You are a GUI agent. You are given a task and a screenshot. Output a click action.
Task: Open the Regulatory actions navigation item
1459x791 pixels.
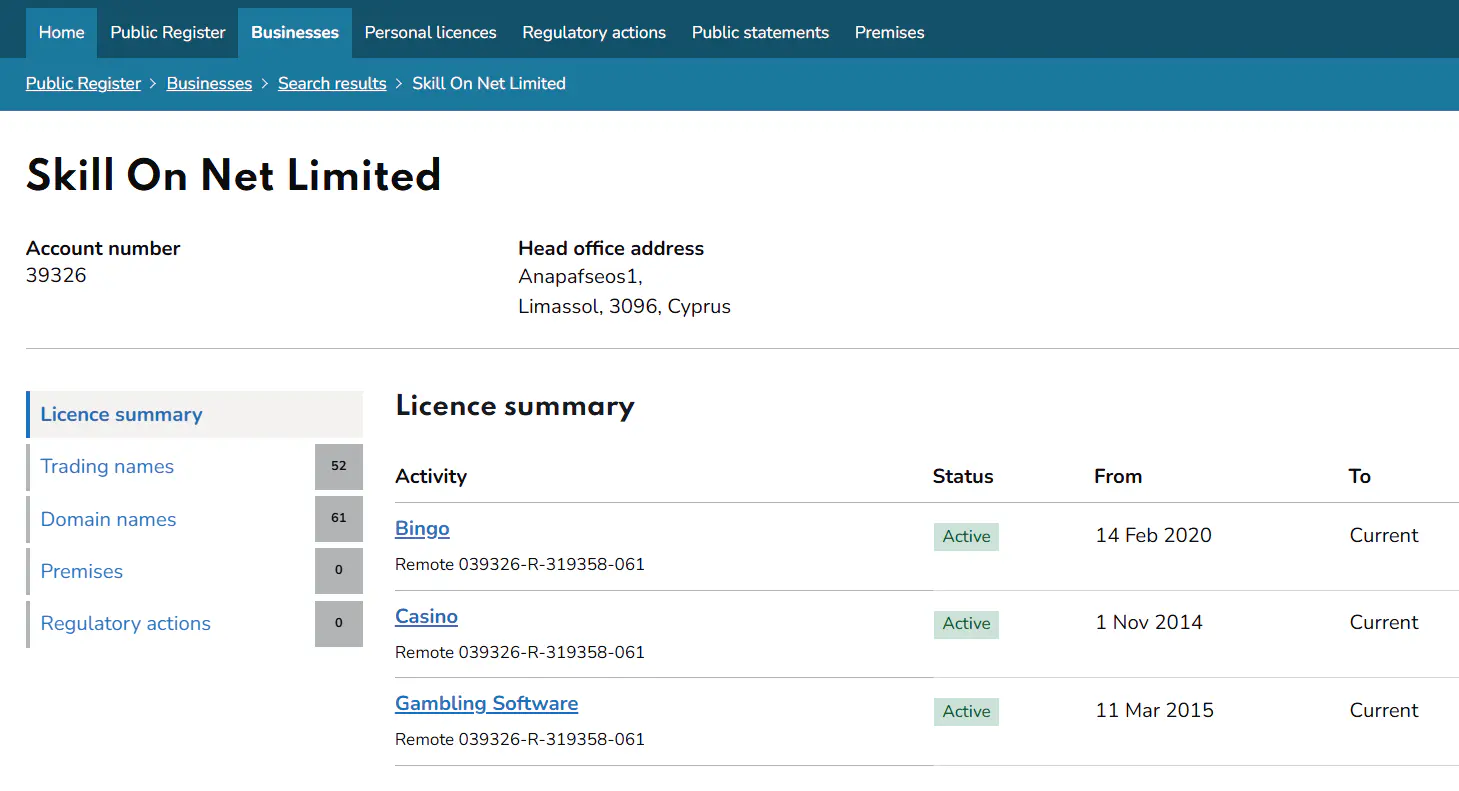tap(594, 33)
